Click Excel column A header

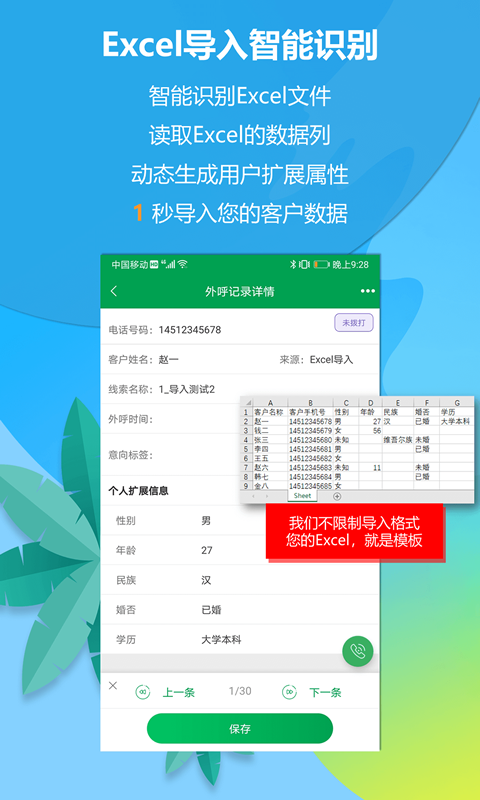click(x=270, y=403)
